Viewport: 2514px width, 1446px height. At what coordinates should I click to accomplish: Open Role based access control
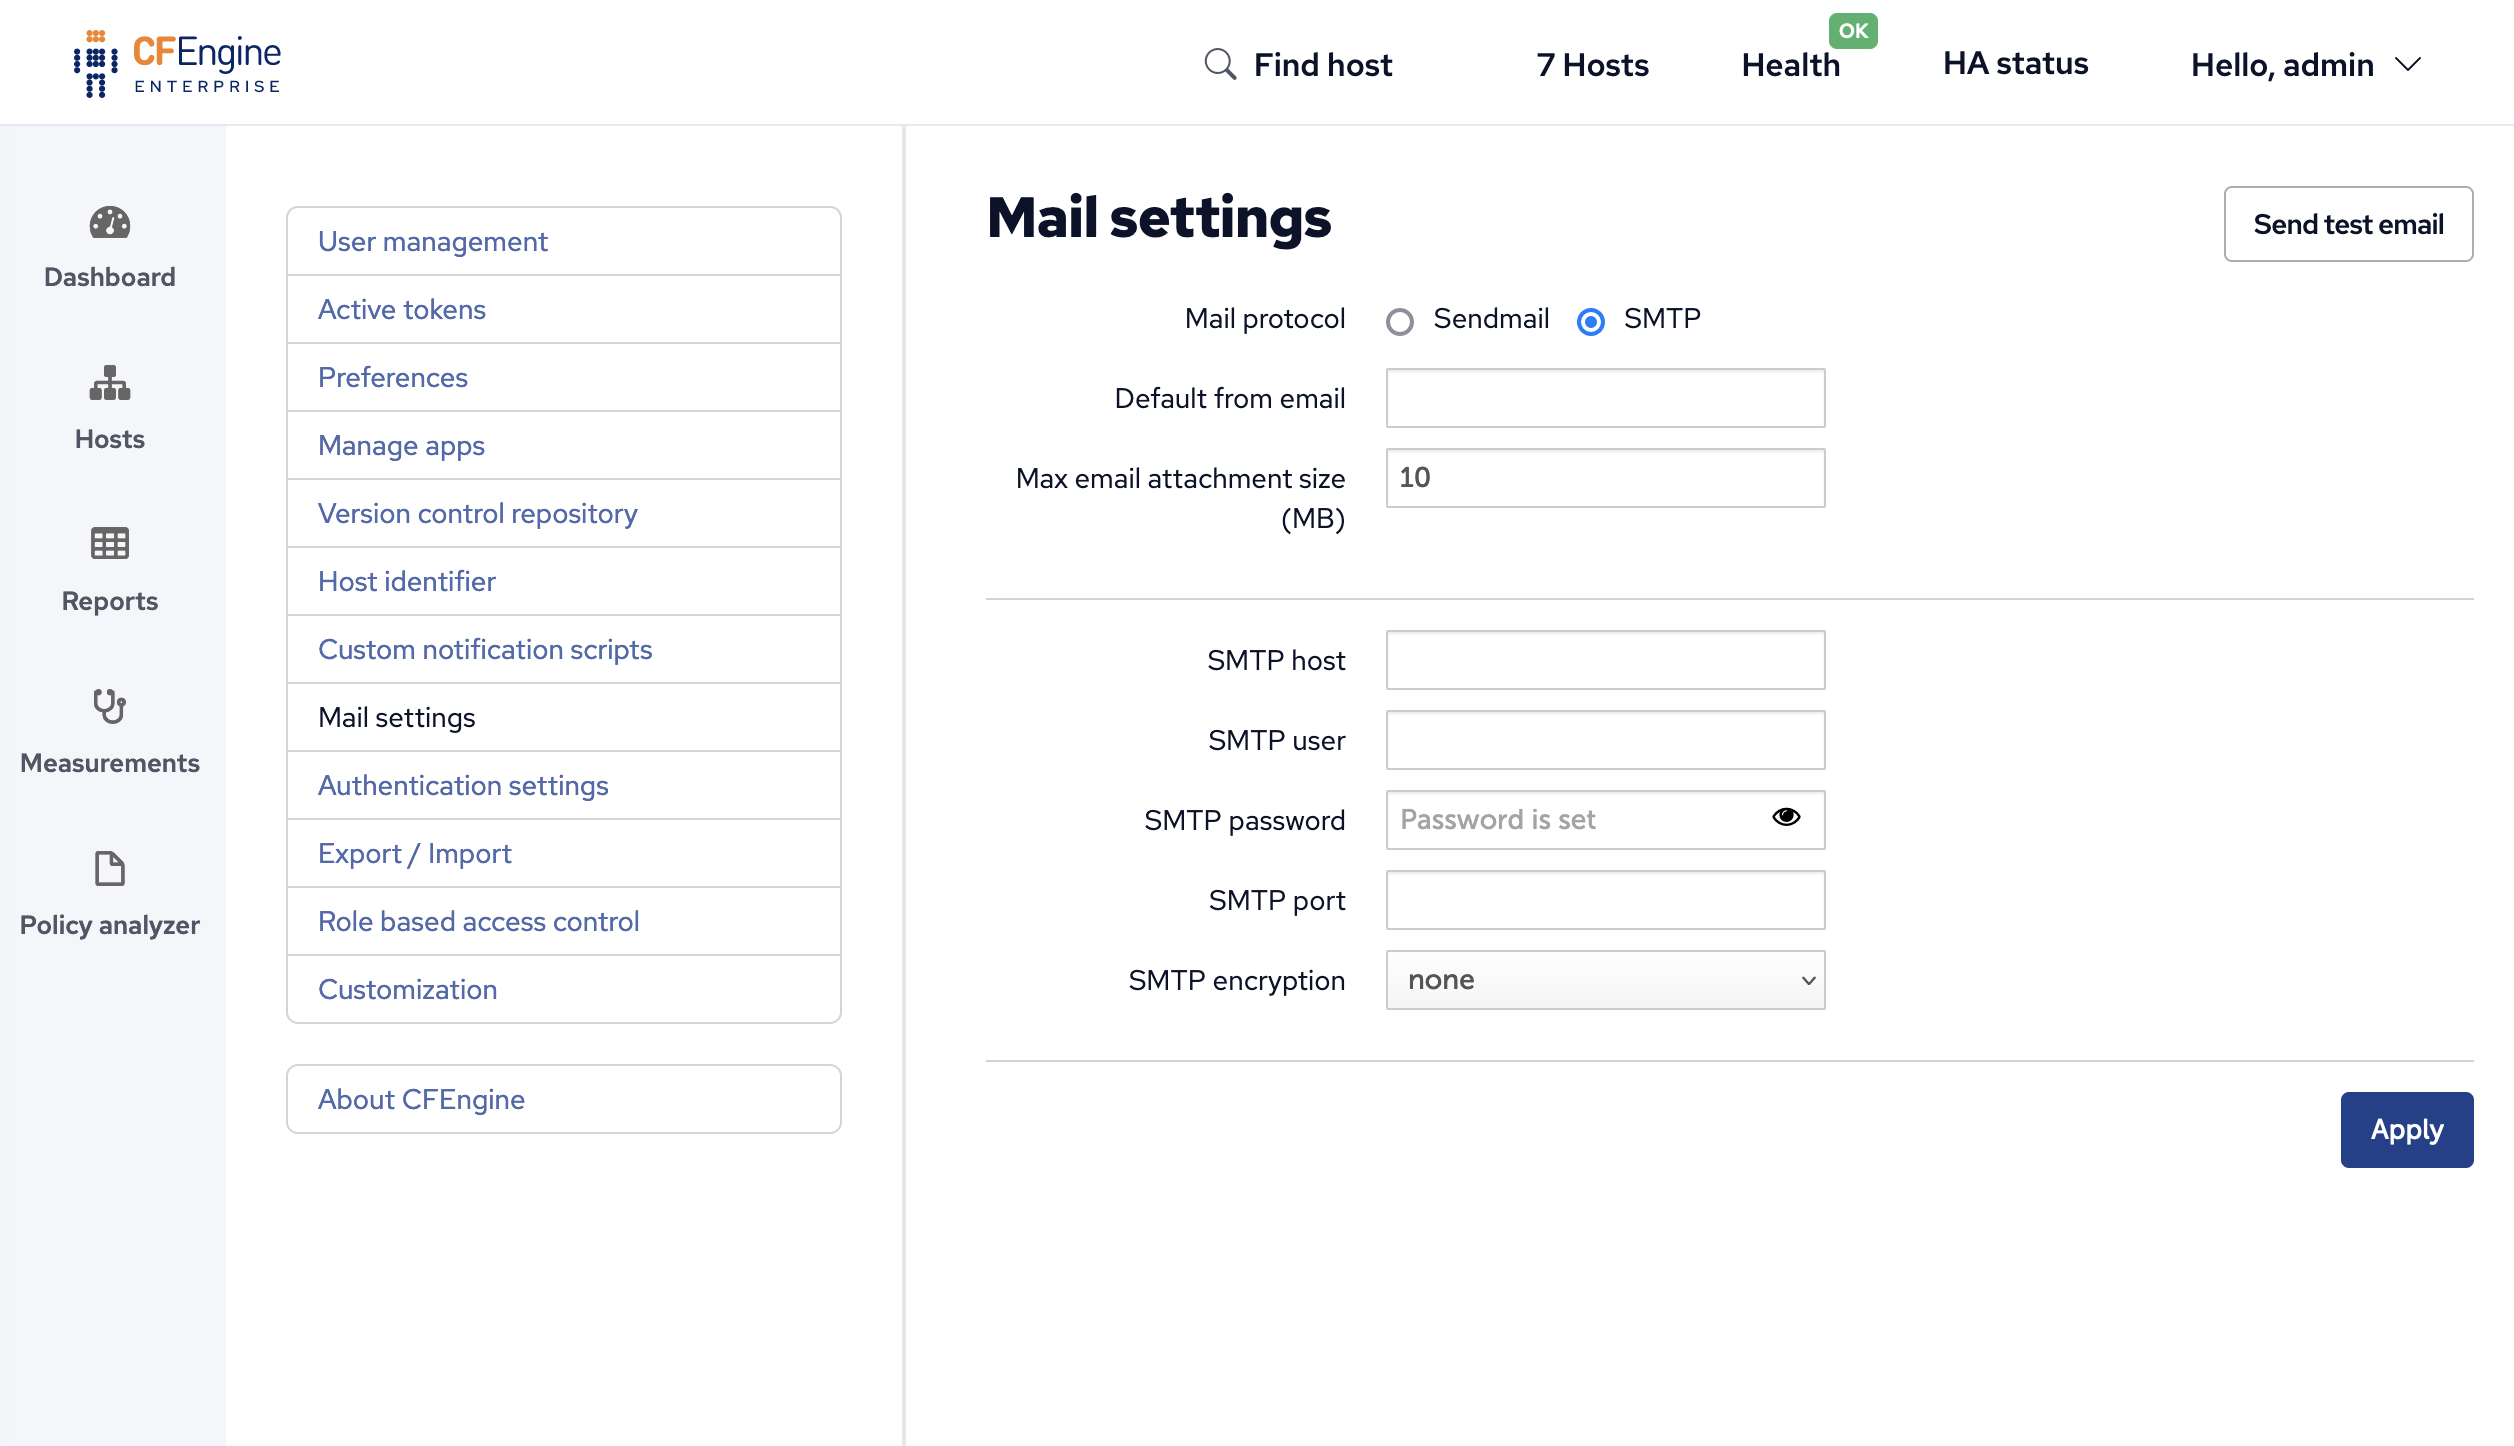pyautogui.click(x=478, y=921)
